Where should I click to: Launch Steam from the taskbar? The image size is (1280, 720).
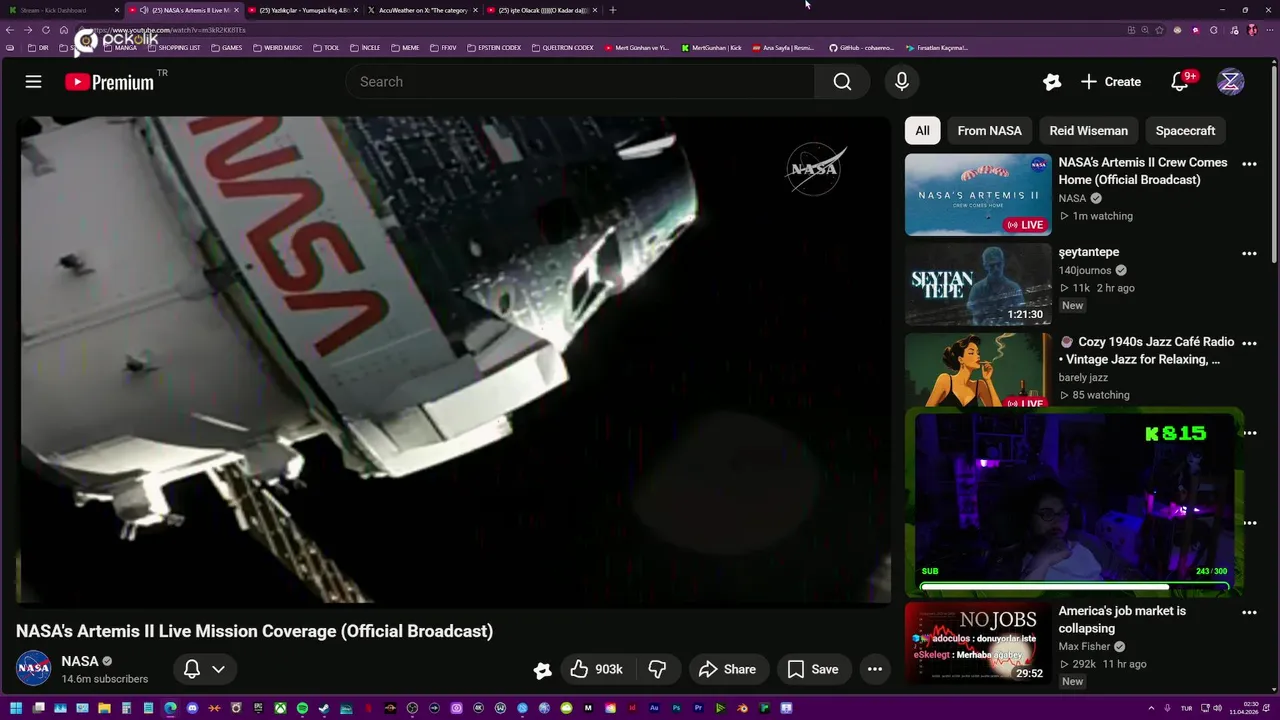click(324, 708)
